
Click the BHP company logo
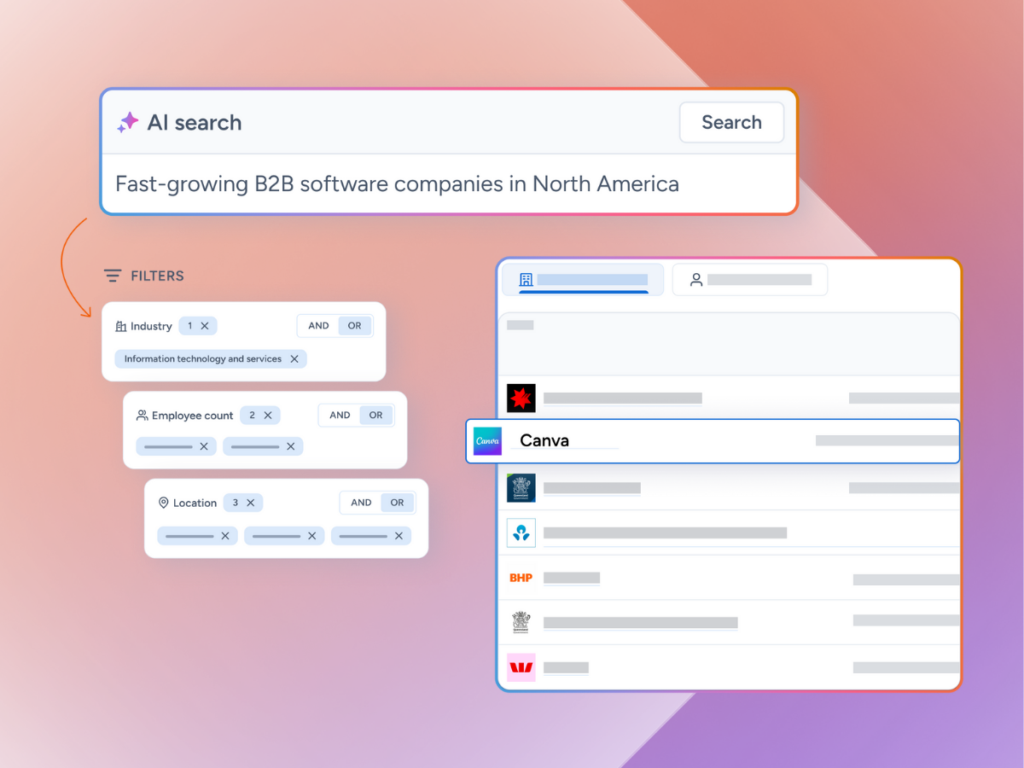coord(521,578)
